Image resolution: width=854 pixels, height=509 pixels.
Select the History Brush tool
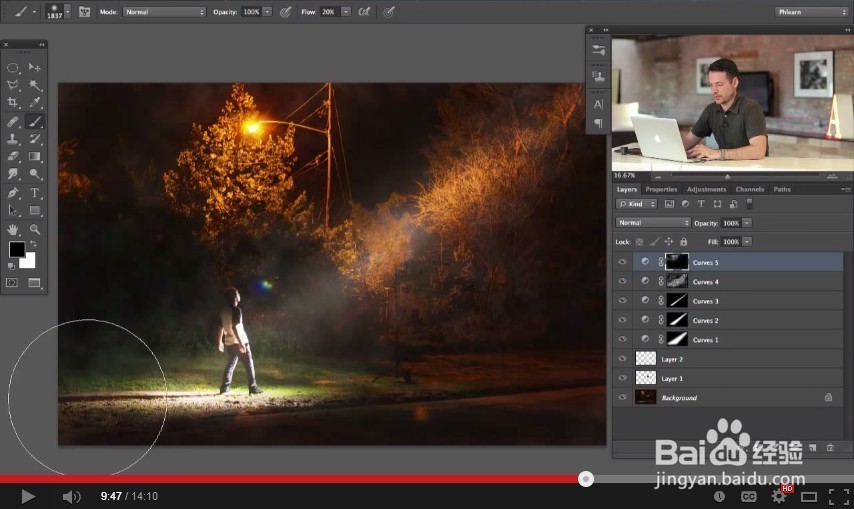tap(34, 139)
